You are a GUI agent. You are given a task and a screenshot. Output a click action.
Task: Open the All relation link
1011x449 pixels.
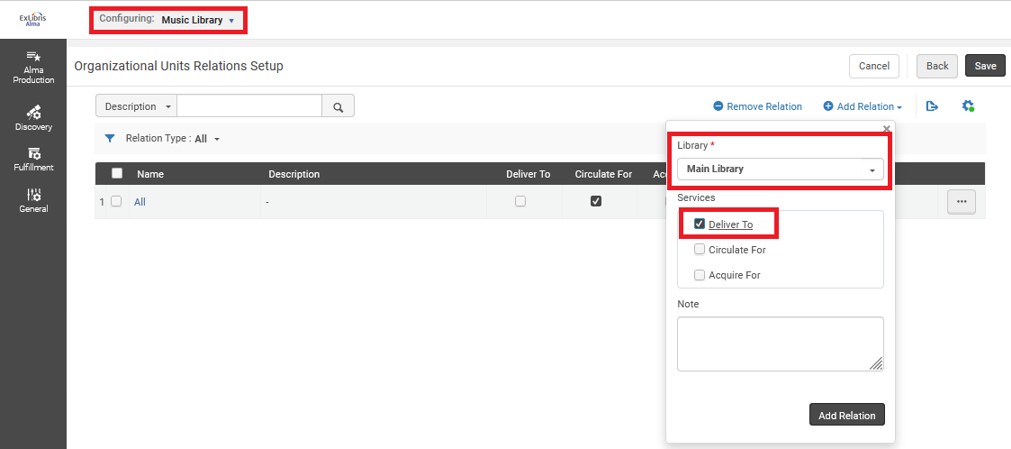click(x=140, y=202)
